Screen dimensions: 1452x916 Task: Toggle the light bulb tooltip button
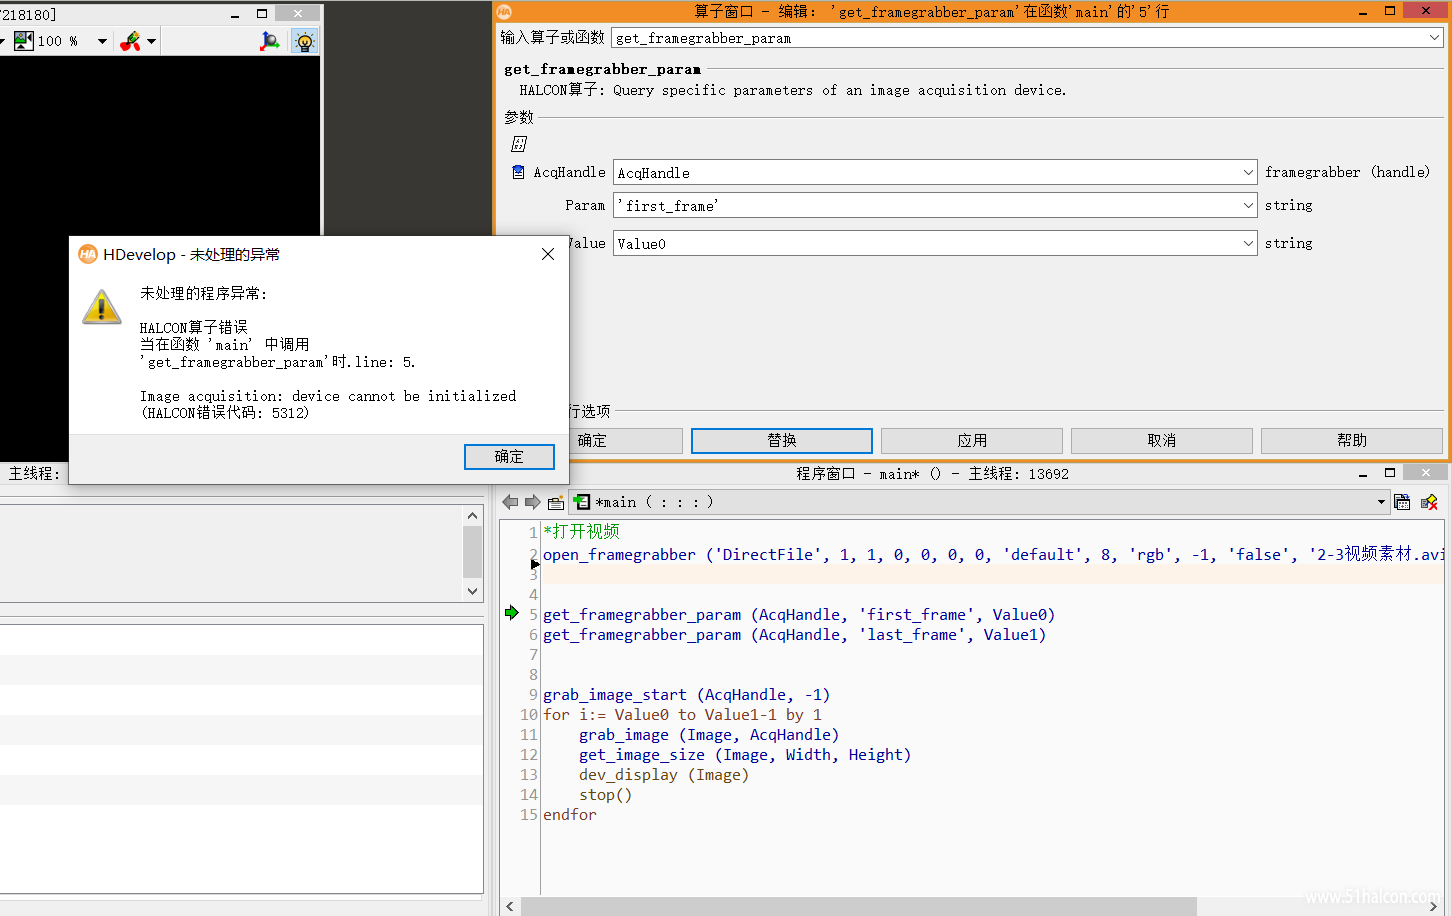(x=305, y=41)
